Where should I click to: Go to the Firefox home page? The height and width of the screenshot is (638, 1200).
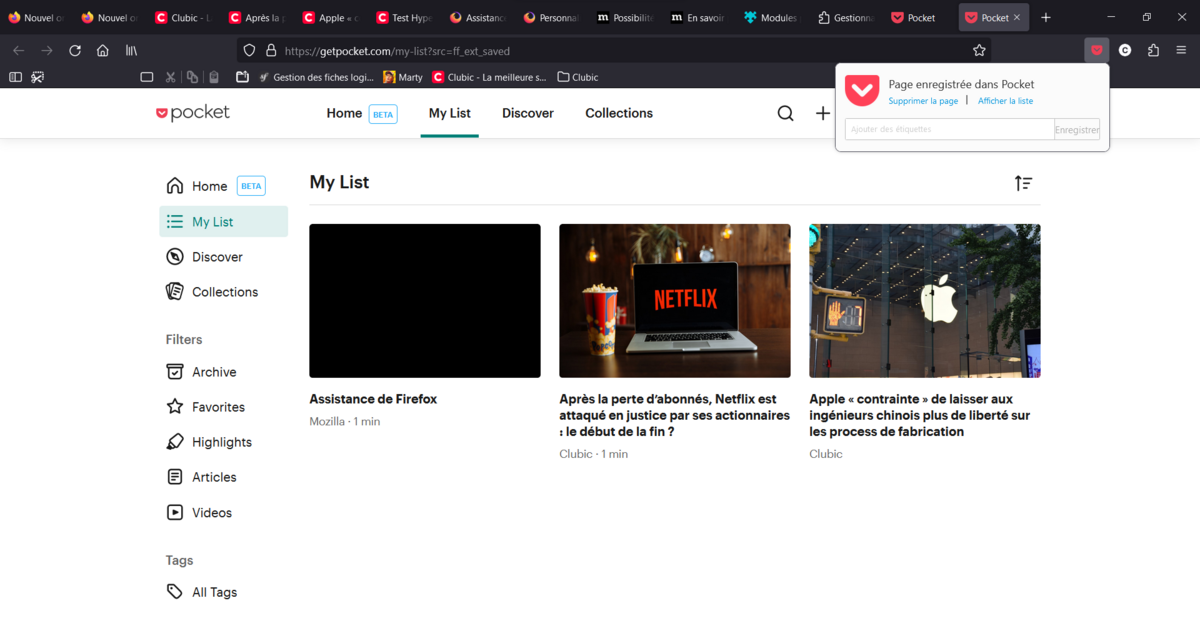pos(102,51)
